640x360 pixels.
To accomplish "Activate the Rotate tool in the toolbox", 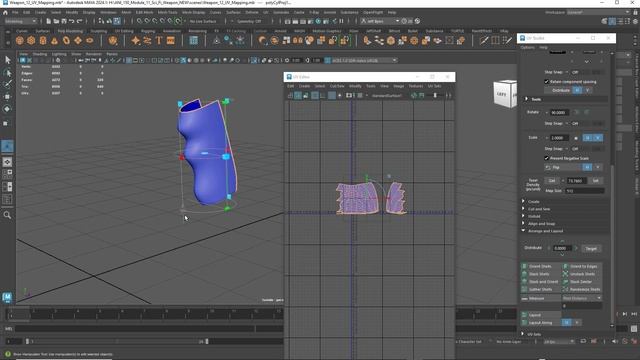I will pos(7,109).
